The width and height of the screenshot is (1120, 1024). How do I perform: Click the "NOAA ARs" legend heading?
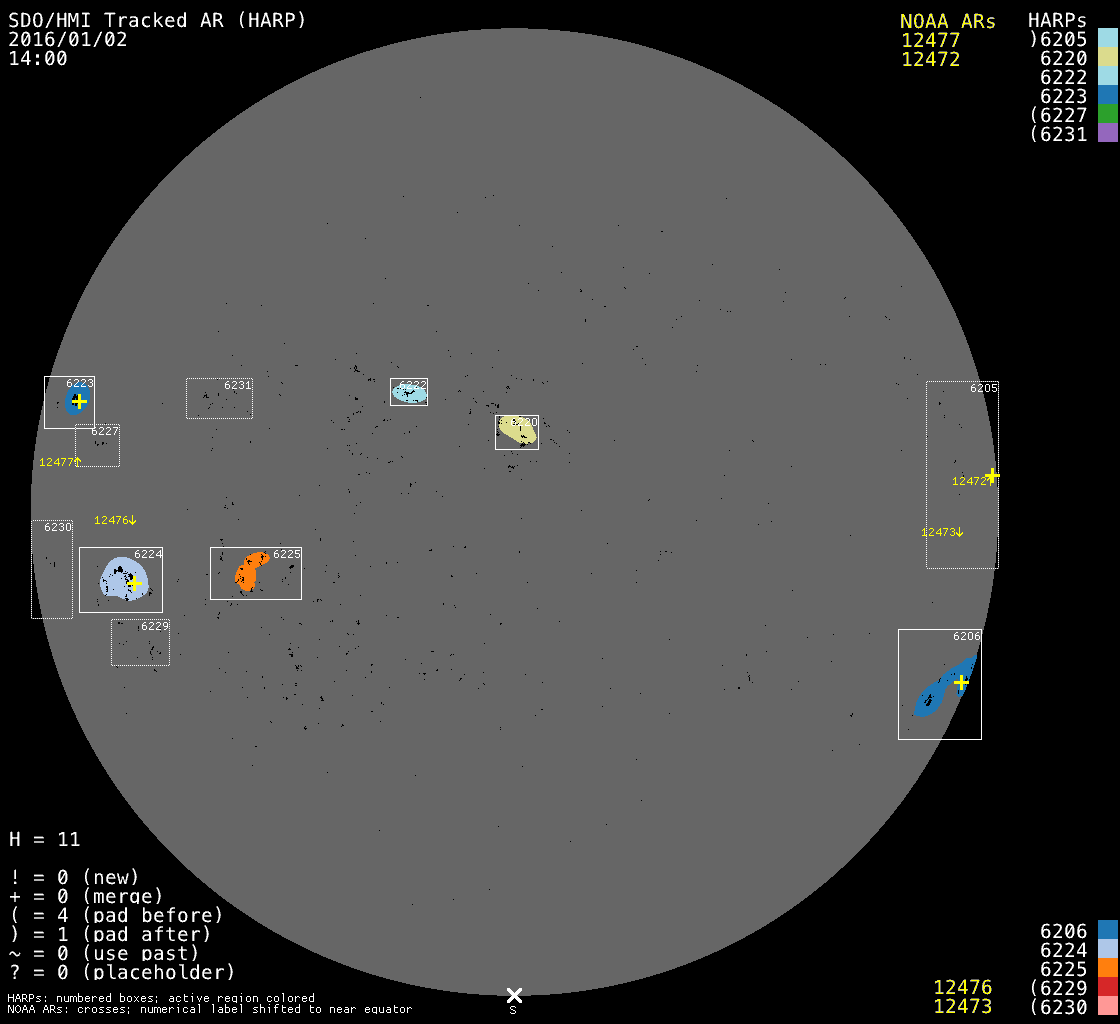point(947,21)
